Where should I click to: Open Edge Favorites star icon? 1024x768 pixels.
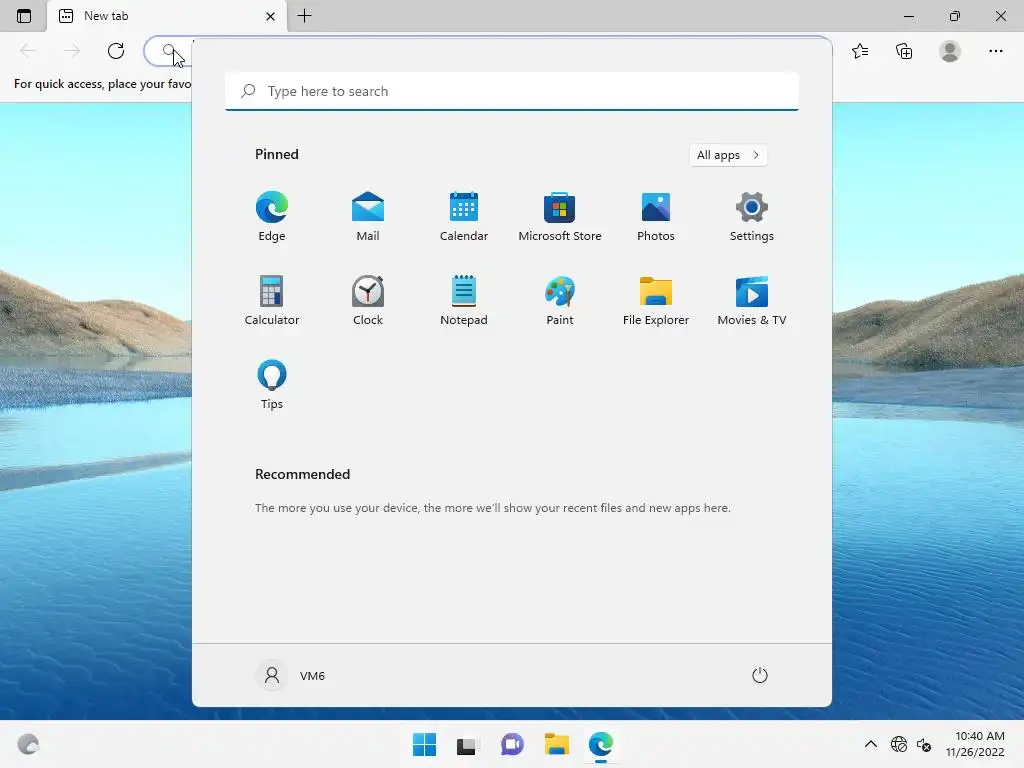(x=860, y=51)
